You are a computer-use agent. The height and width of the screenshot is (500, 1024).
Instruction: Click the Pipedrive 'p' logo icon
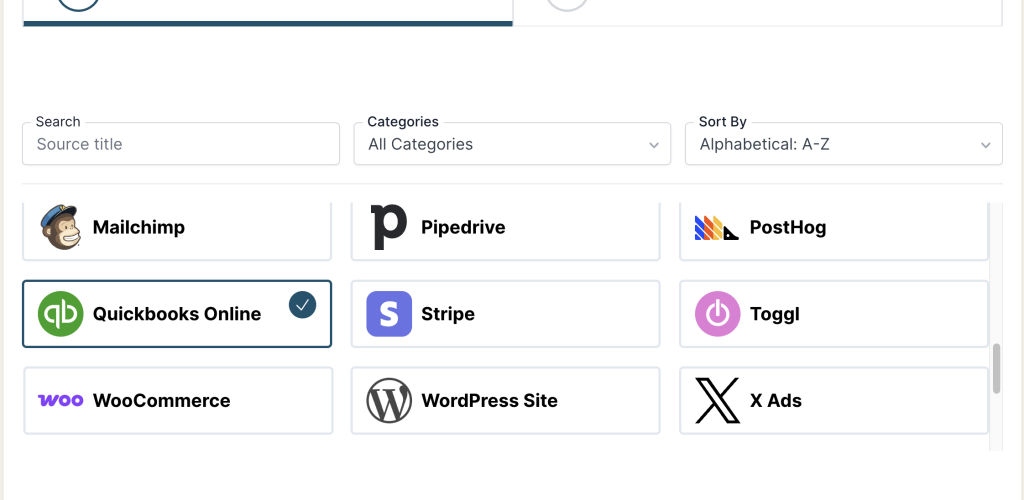[388, 227]
